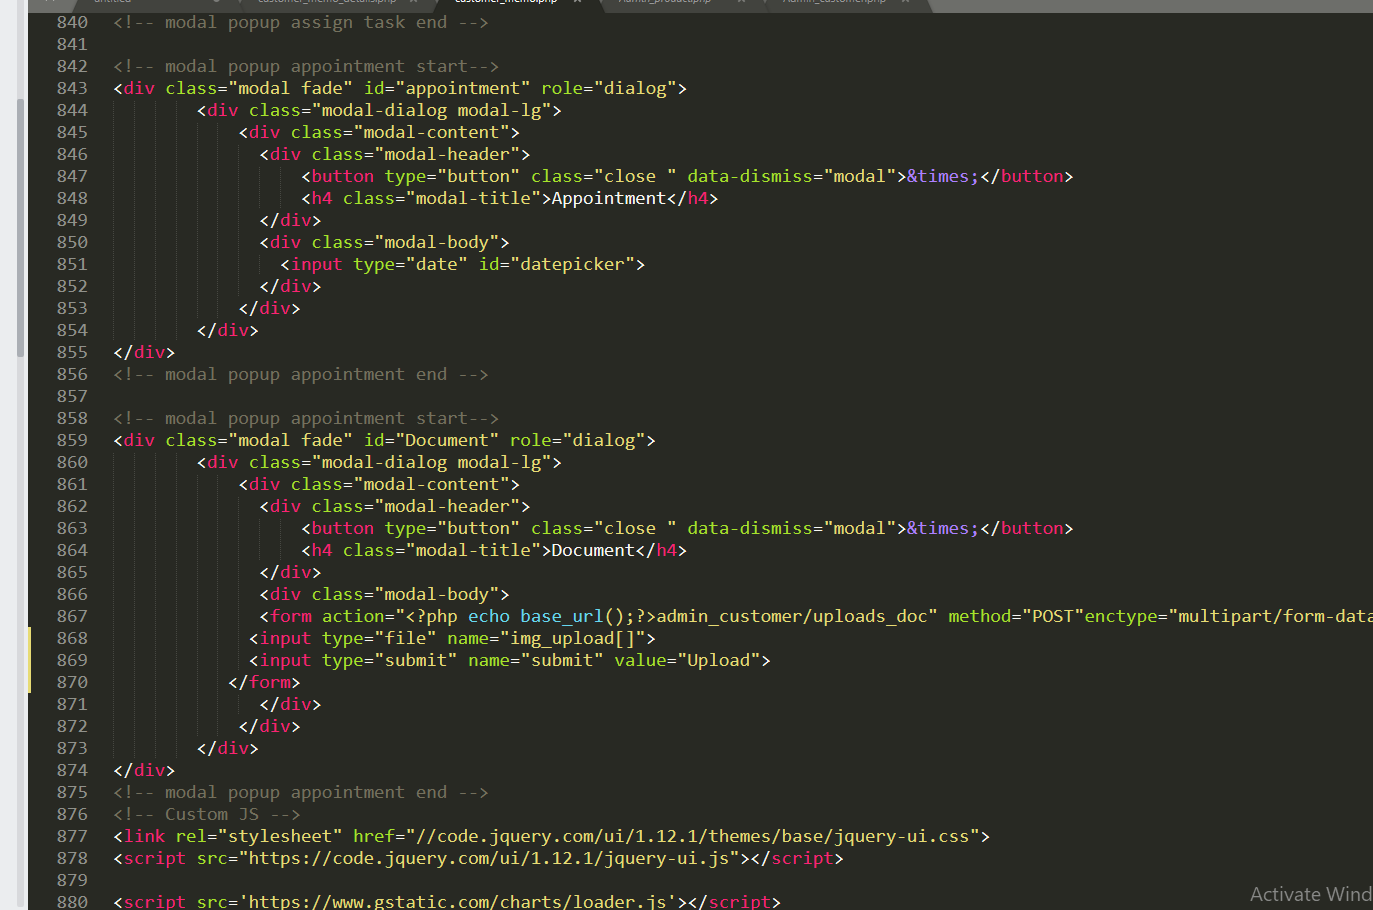Switch to the untitled tab
The image size is (1373, 910).
tap(112, 2)
